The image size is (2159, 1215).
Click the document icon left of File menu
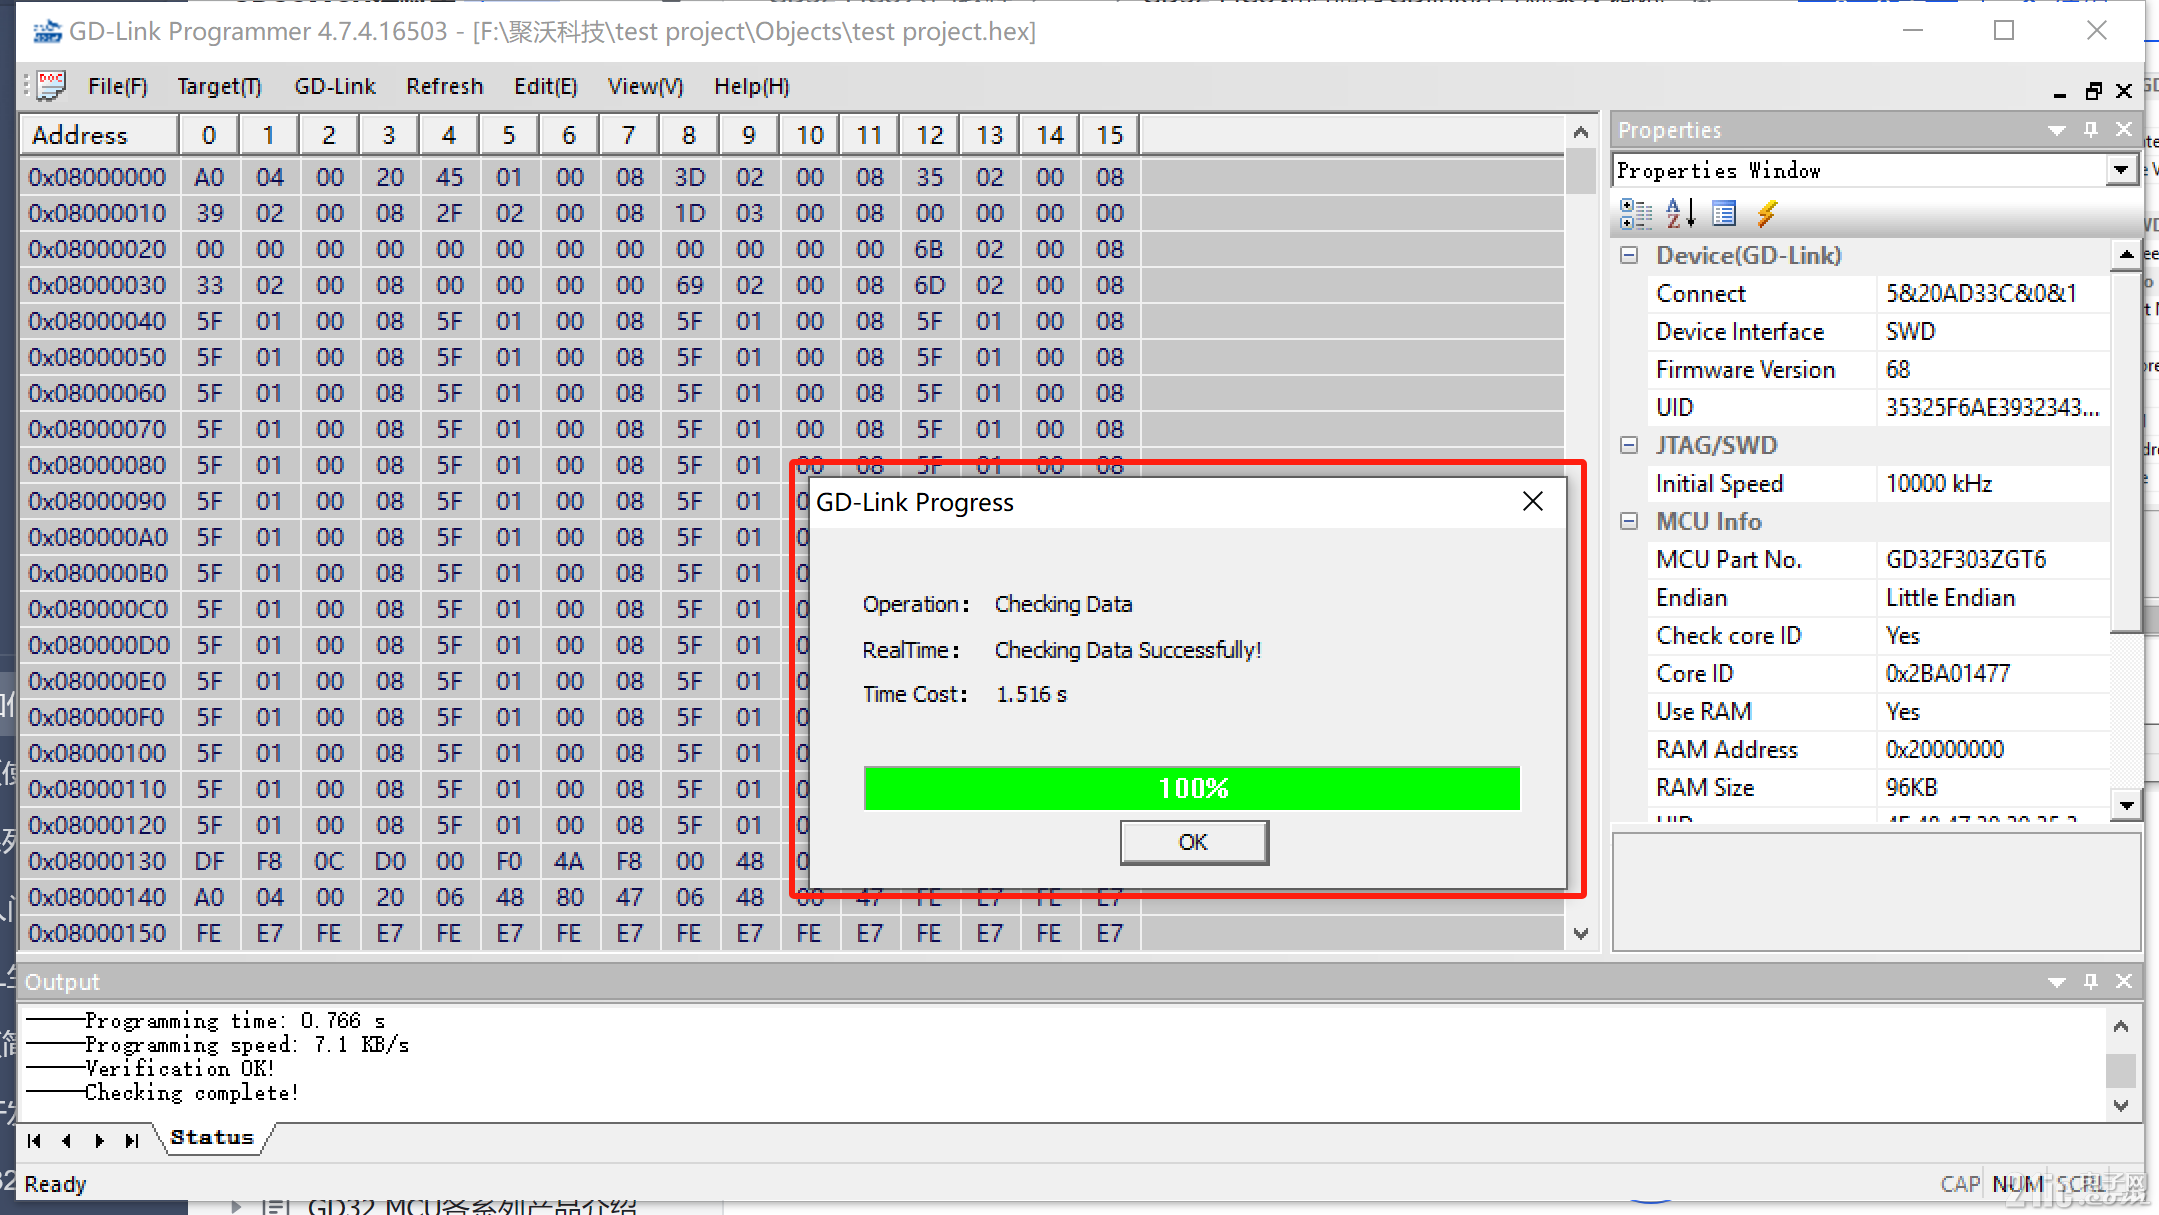pos(50,86)
